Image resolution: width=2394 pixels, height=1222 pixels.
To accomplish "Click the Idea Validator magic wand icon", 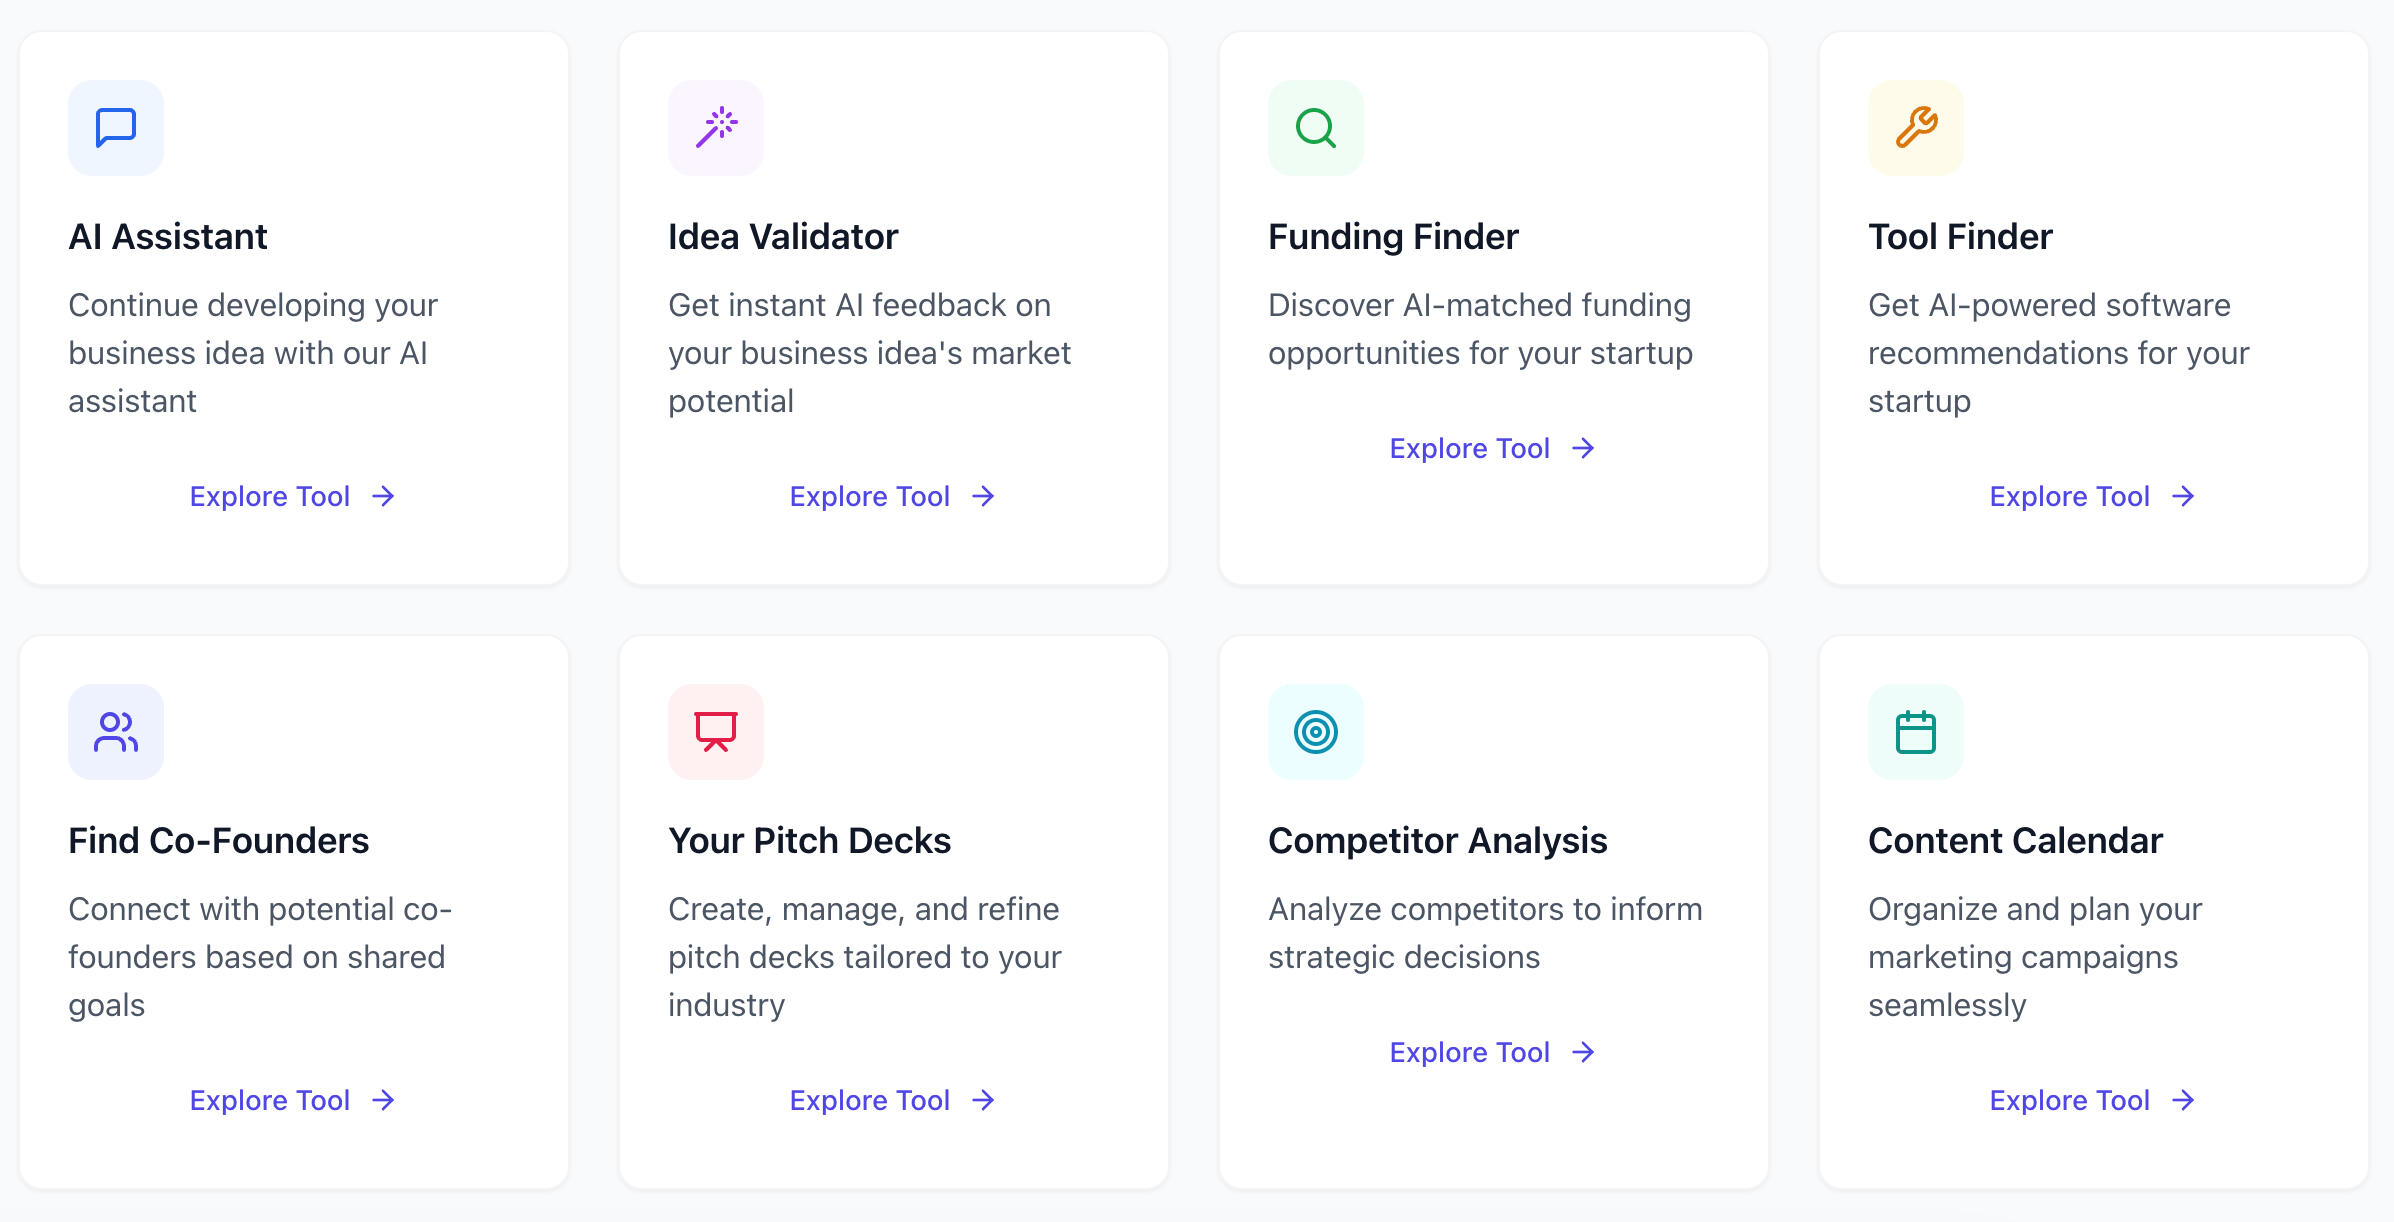I will (x=716, y=128).
